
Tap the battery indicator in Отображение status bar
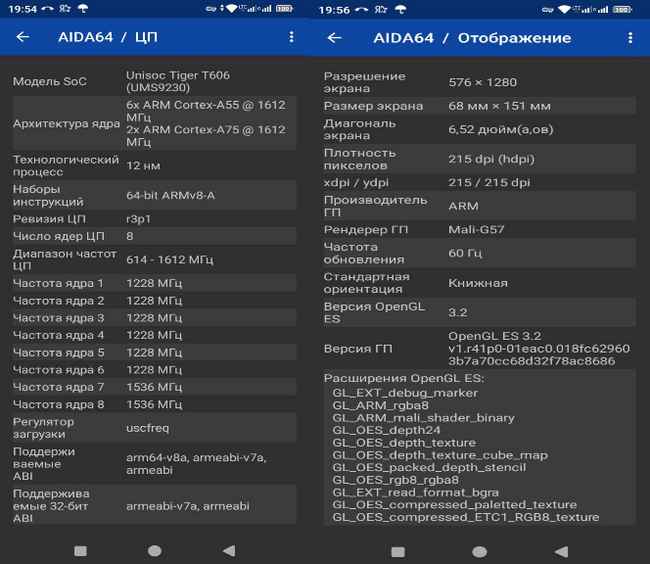[x=623, y=10]
